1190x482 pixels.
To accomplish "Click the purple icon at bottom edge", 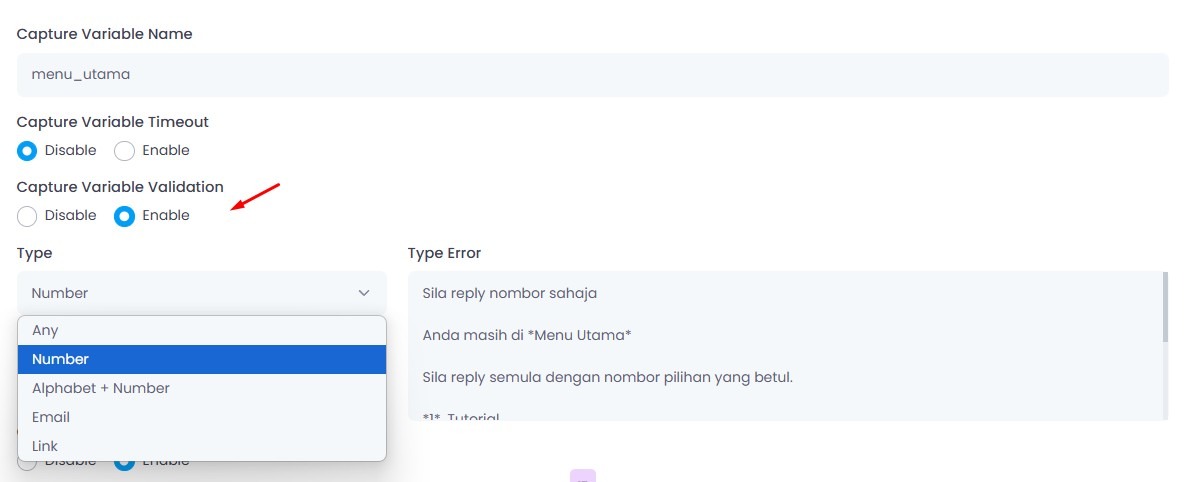I will [x=583, y=476].
